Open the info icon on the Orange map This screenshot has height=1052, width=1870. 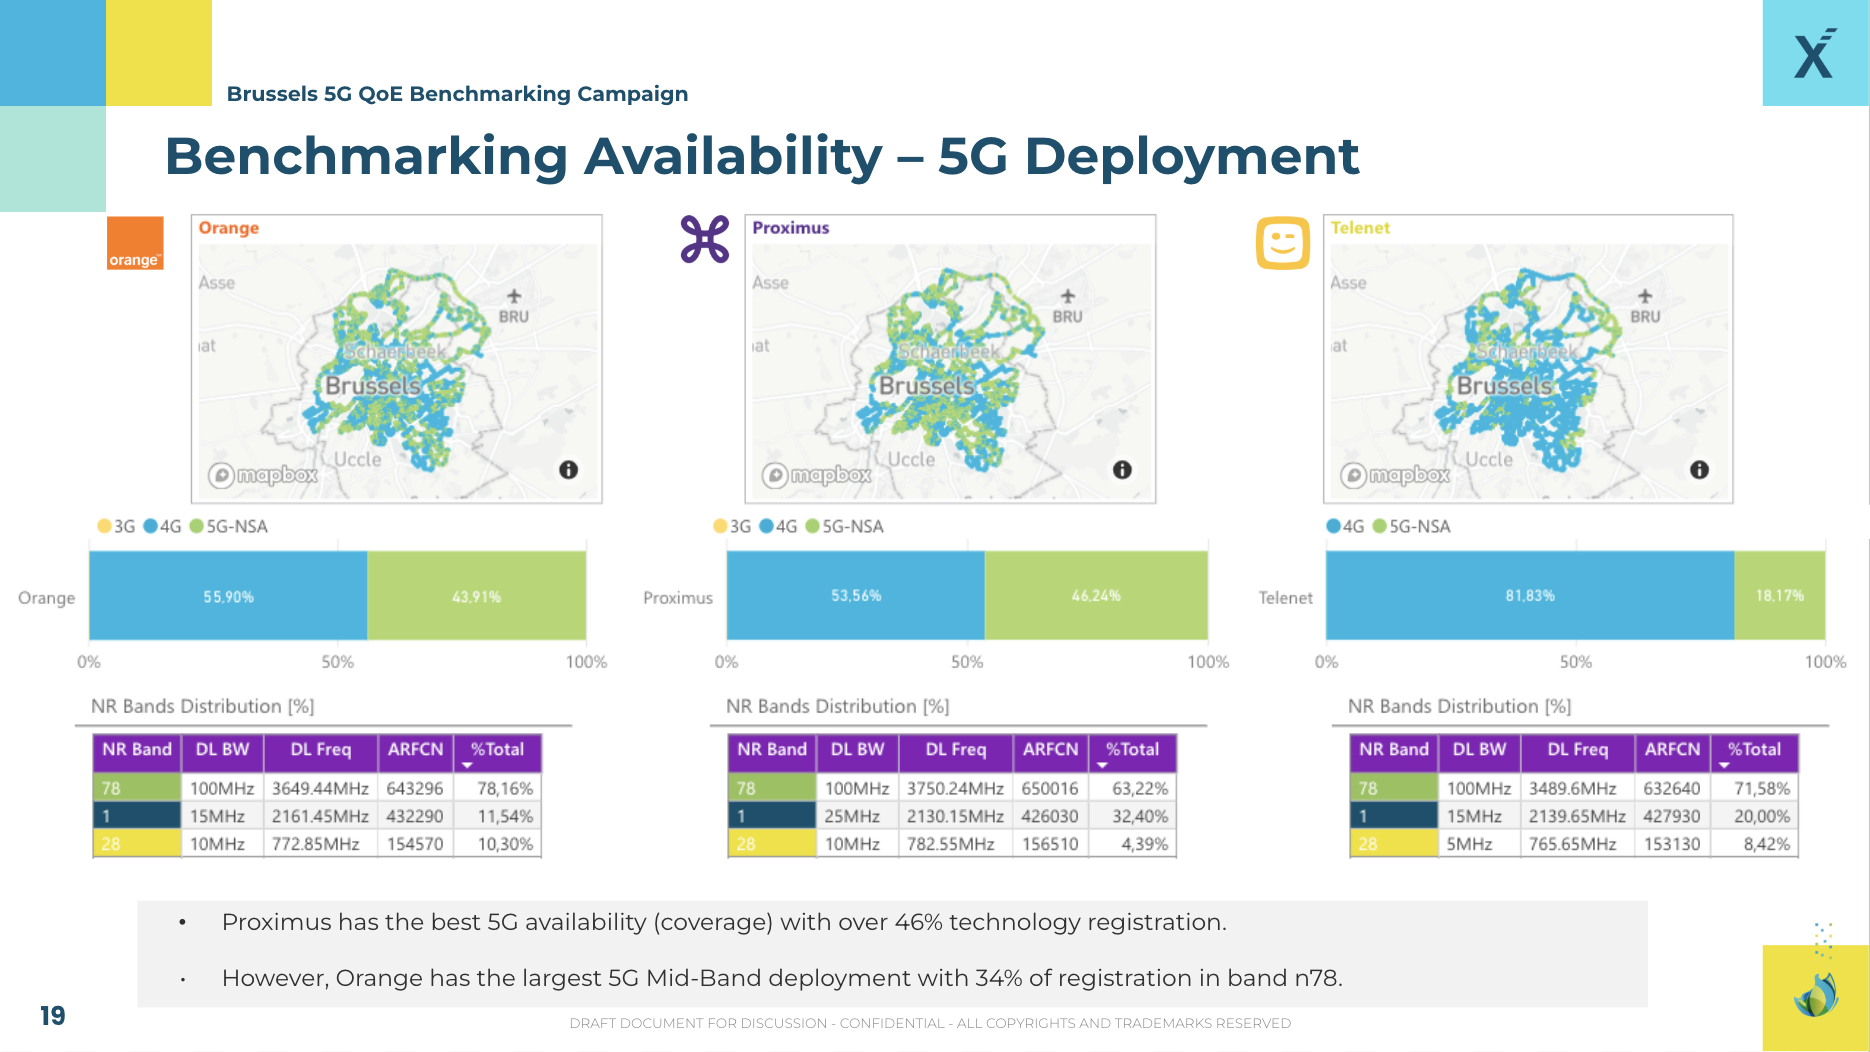(x=568, y=468)
